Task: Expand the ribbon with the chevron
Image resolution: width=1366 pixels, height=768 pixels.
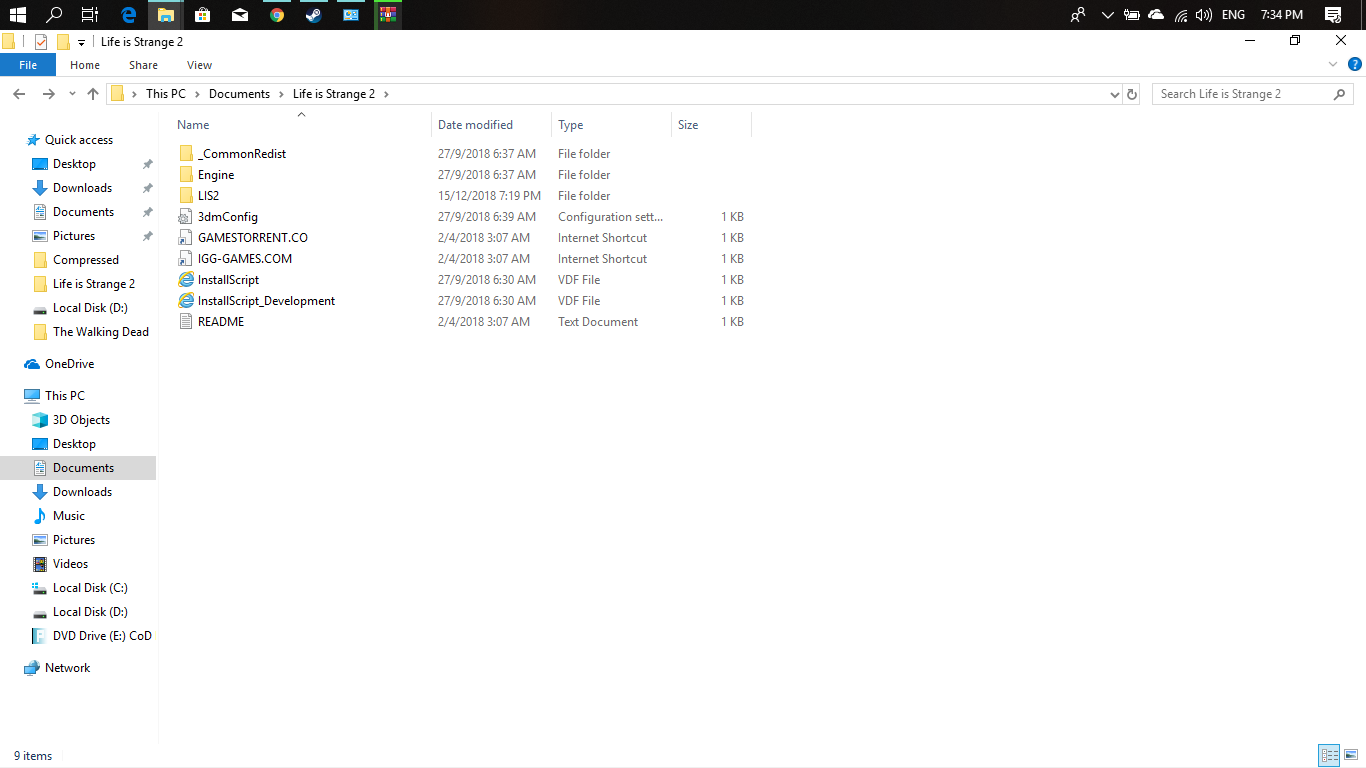Action: coord(1333,64)
